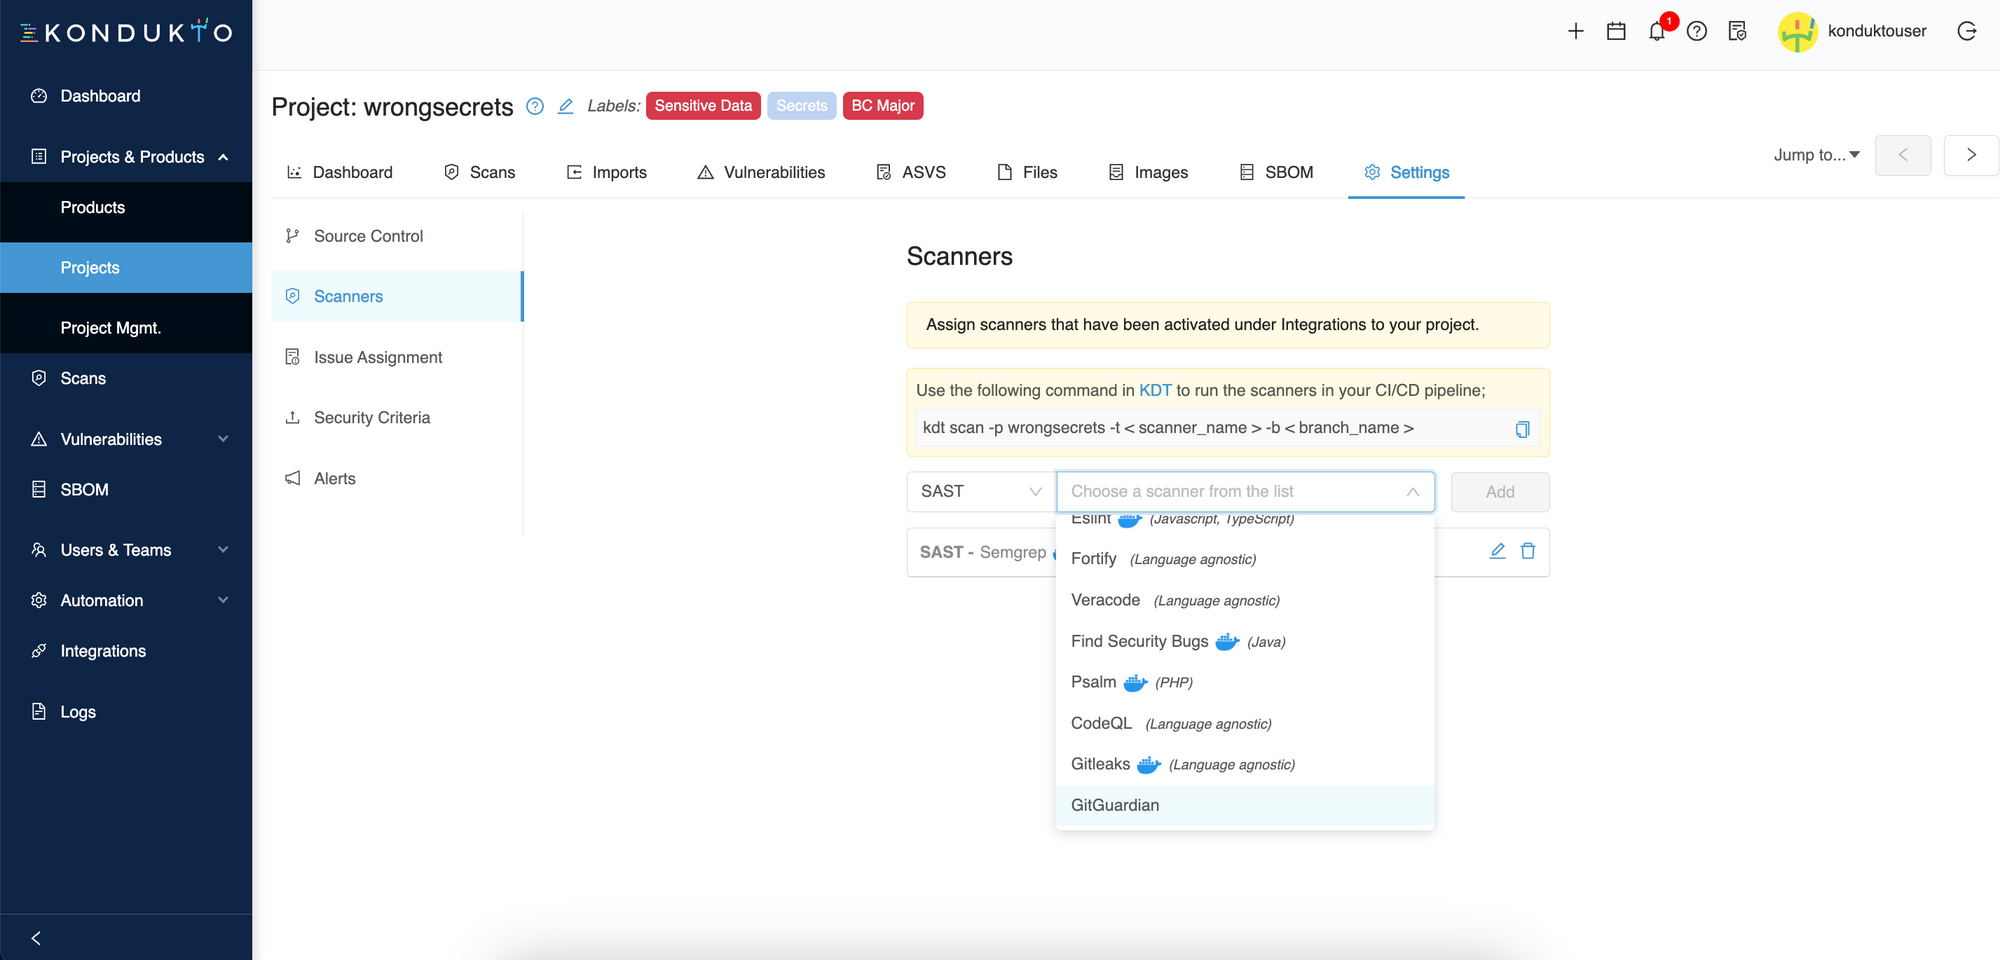Select Gitleaks scanner from list
Image resolution: width=2000 pixels, height=960 pixels.
tap(1245, 764)
